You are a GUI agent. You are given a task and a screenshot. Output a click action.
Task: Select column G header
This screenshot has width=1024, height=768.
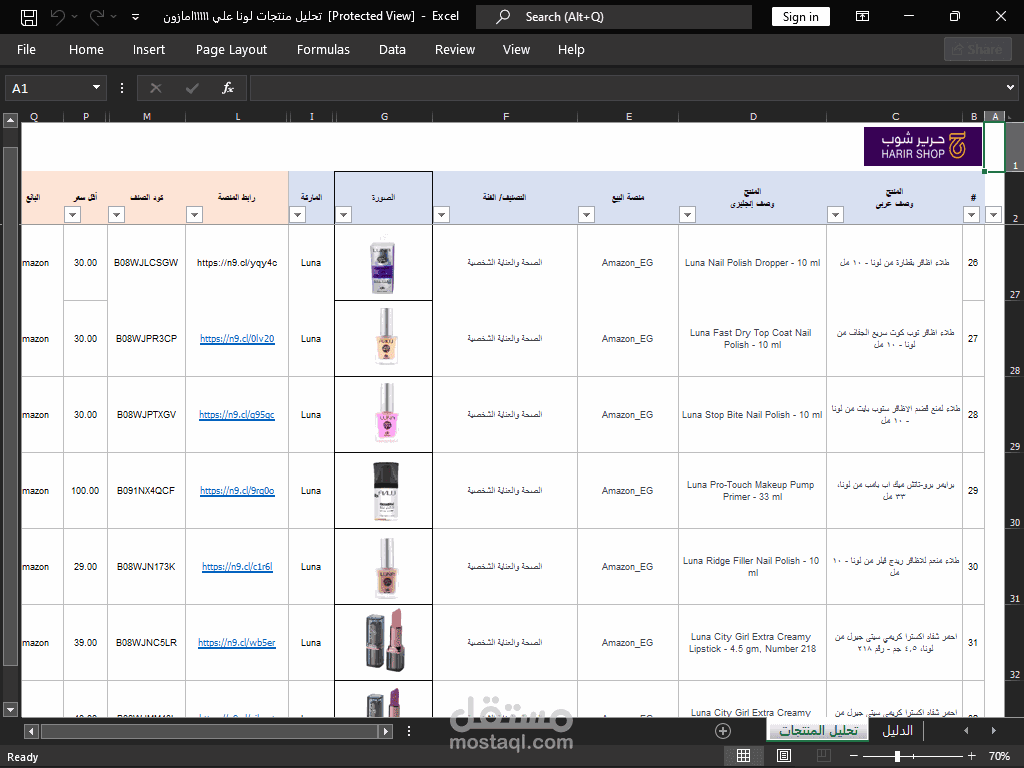[x=384, y=116]
